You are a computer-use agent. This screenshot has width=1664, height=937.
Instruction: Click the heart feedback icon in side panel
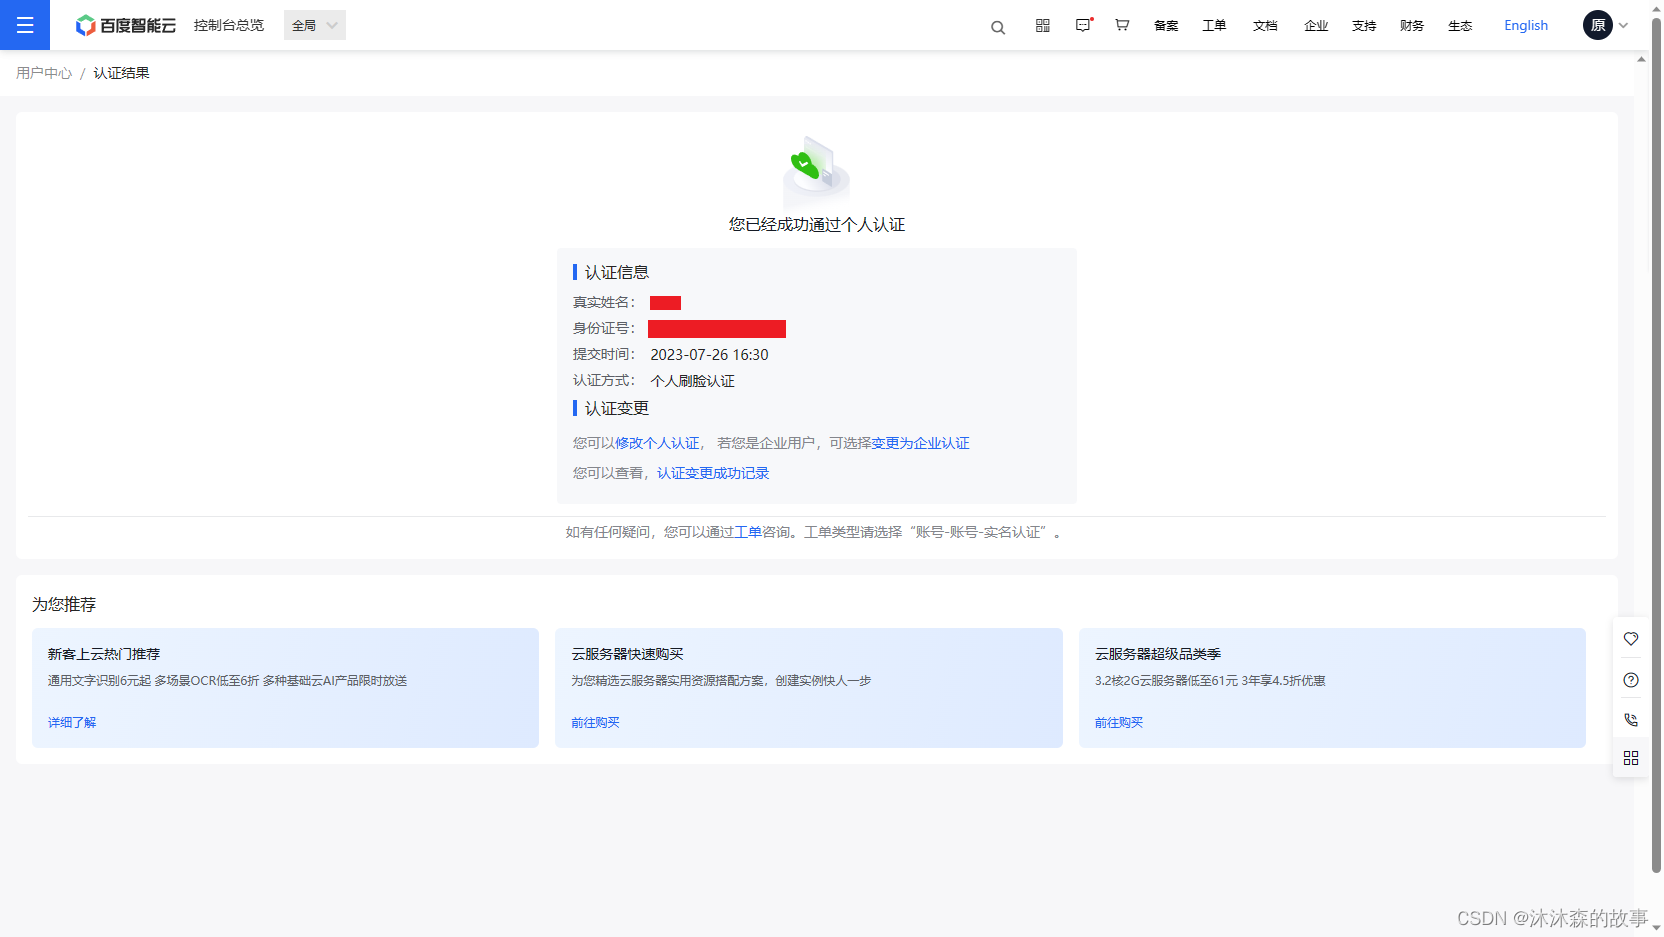[1631, 639]
